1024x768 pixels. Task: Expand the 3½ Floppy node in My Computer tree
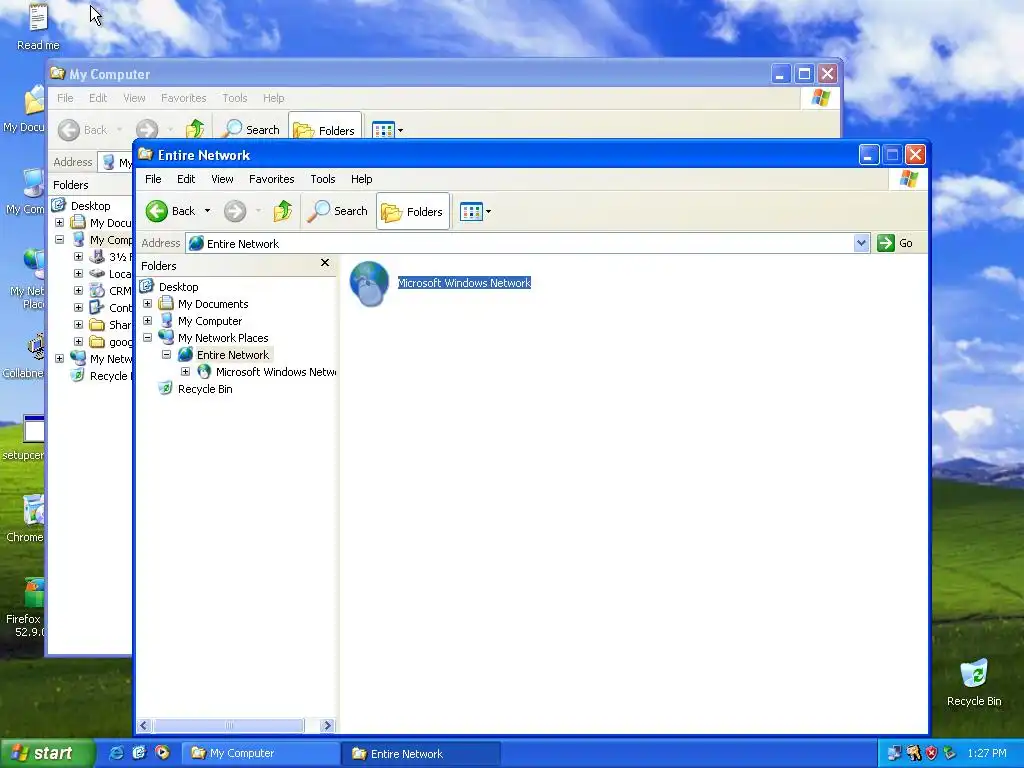click(78, 257)
